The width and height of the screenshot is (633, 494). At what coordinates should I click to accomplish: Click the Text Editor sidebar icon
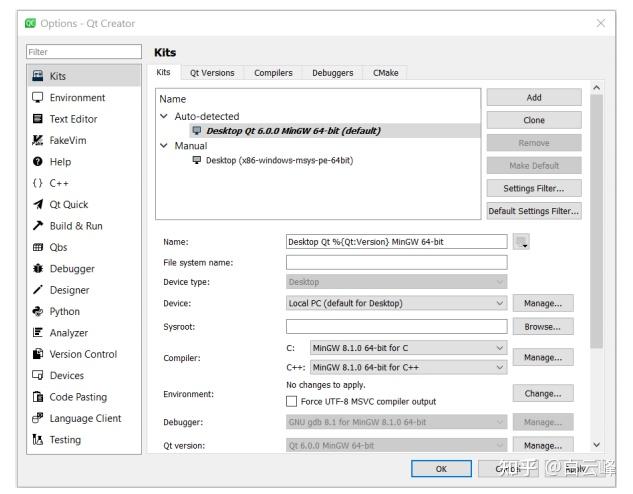pyautogui.click(x=38, y=119)
